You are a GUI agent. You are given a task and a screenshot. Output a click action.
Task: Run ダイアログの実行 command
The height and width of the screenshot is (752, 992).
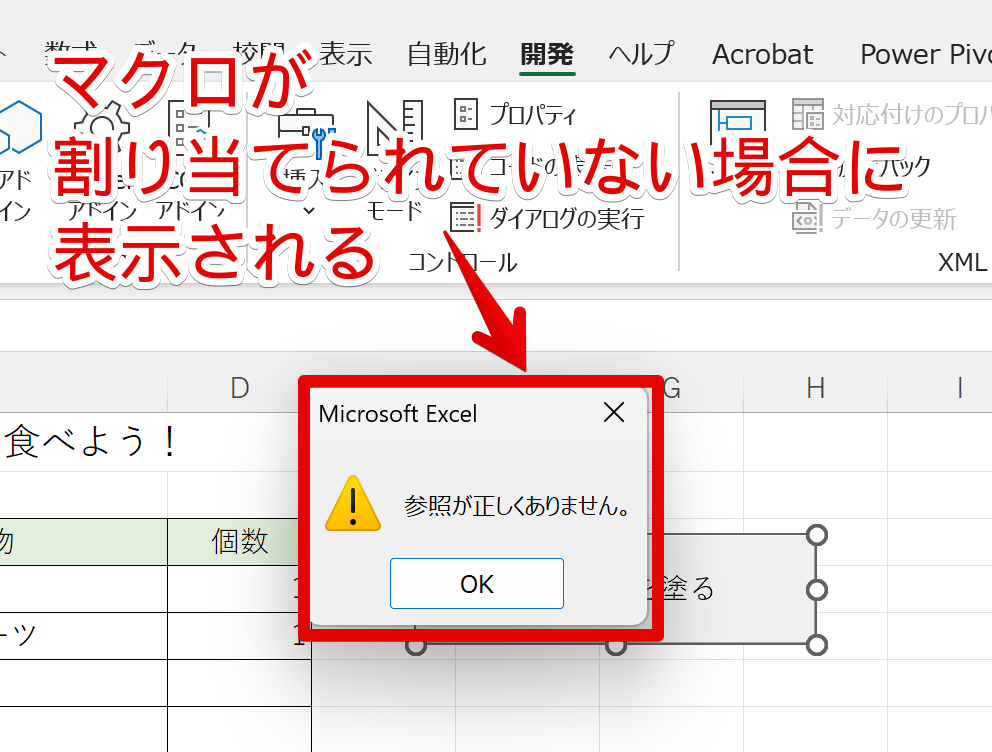548,218
